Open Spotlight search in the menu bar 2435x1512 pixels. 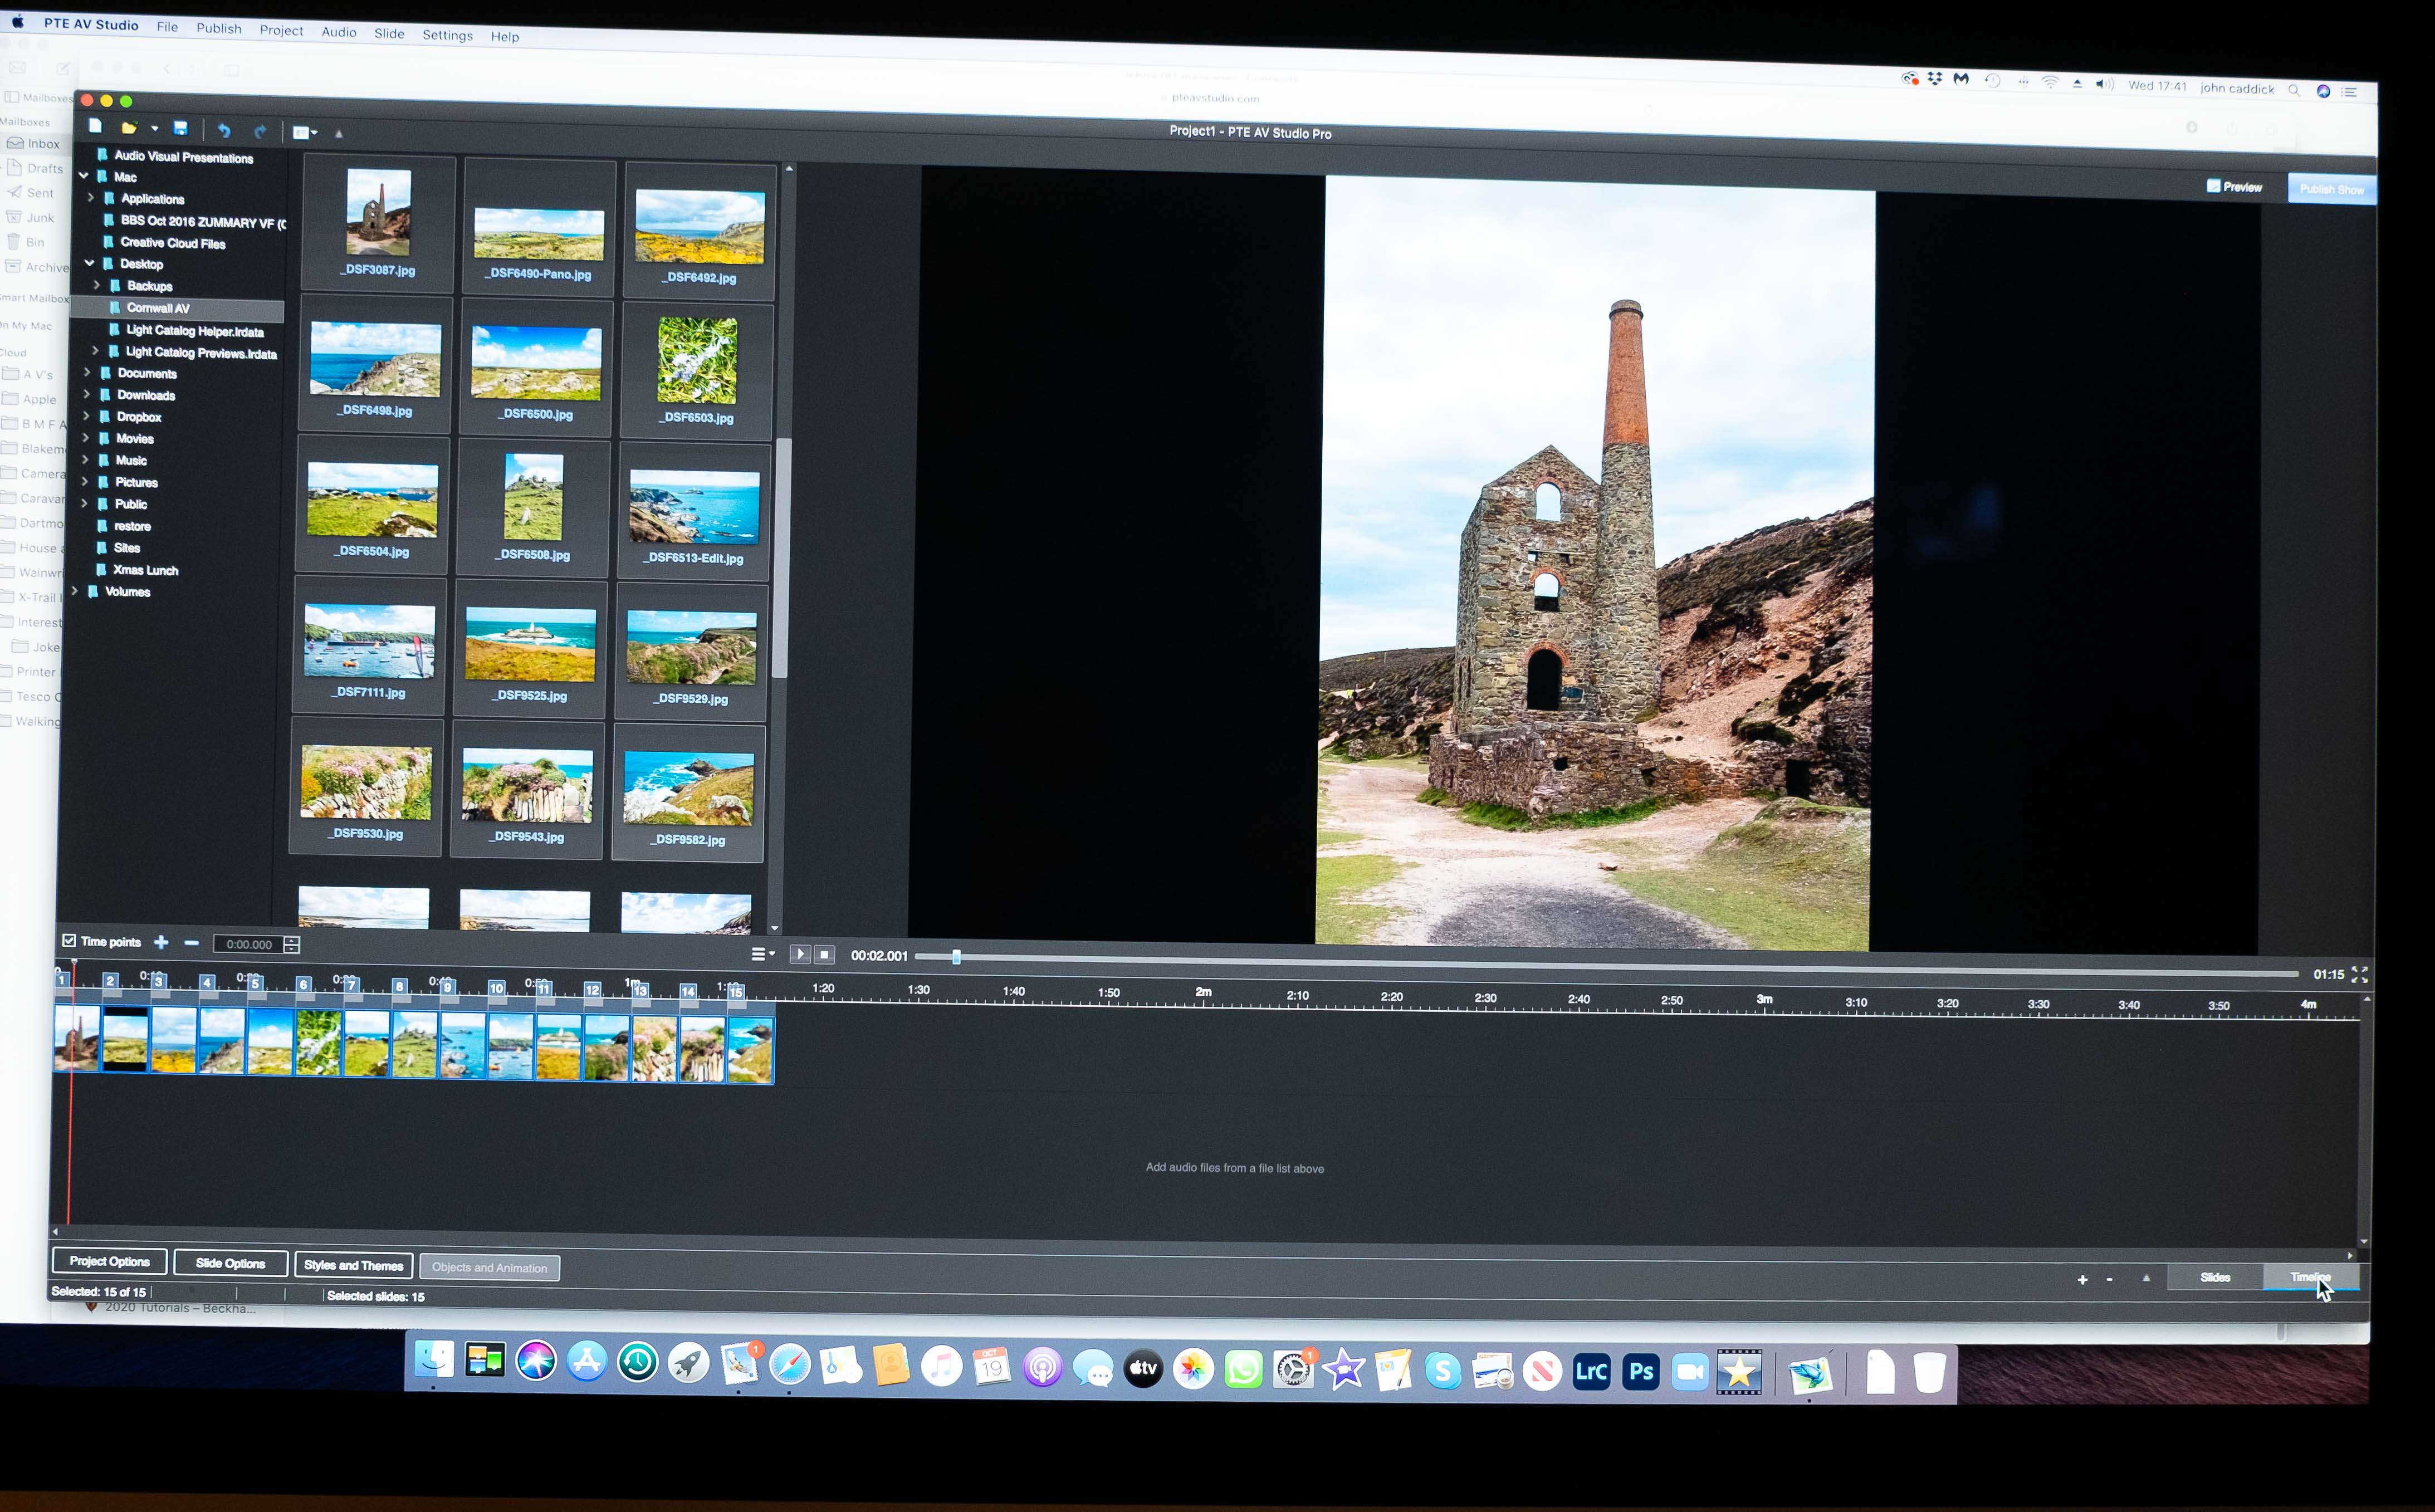(x=2294, y=90)
